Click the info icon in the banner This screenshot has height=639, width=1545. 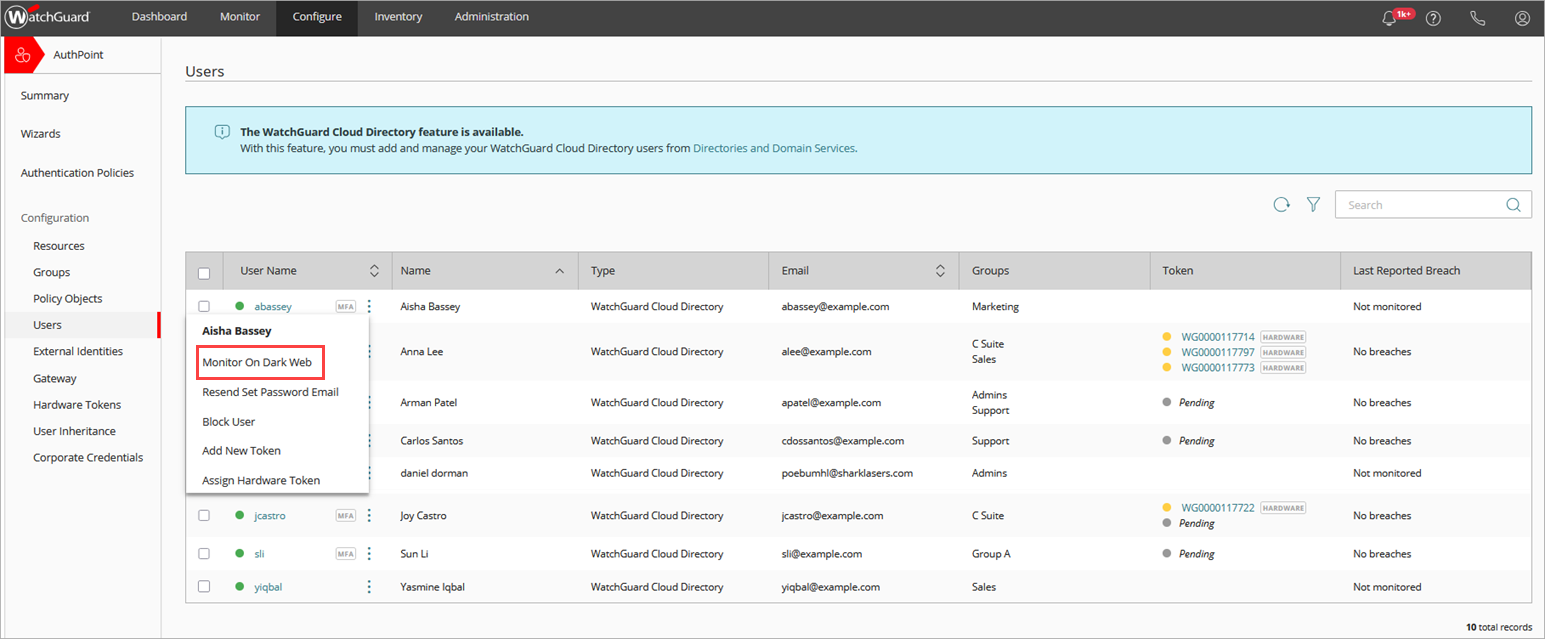[221, 132]
